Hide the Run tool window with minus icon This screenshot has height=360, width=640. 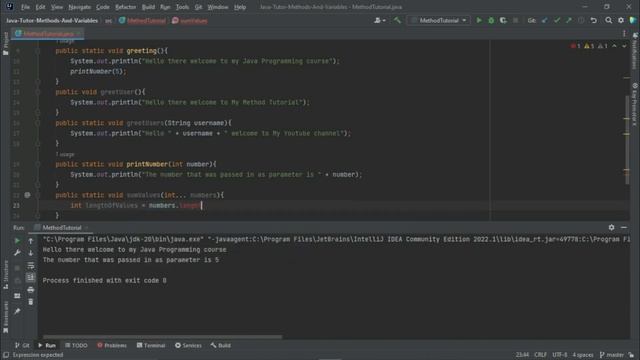[x=624, y=227]
